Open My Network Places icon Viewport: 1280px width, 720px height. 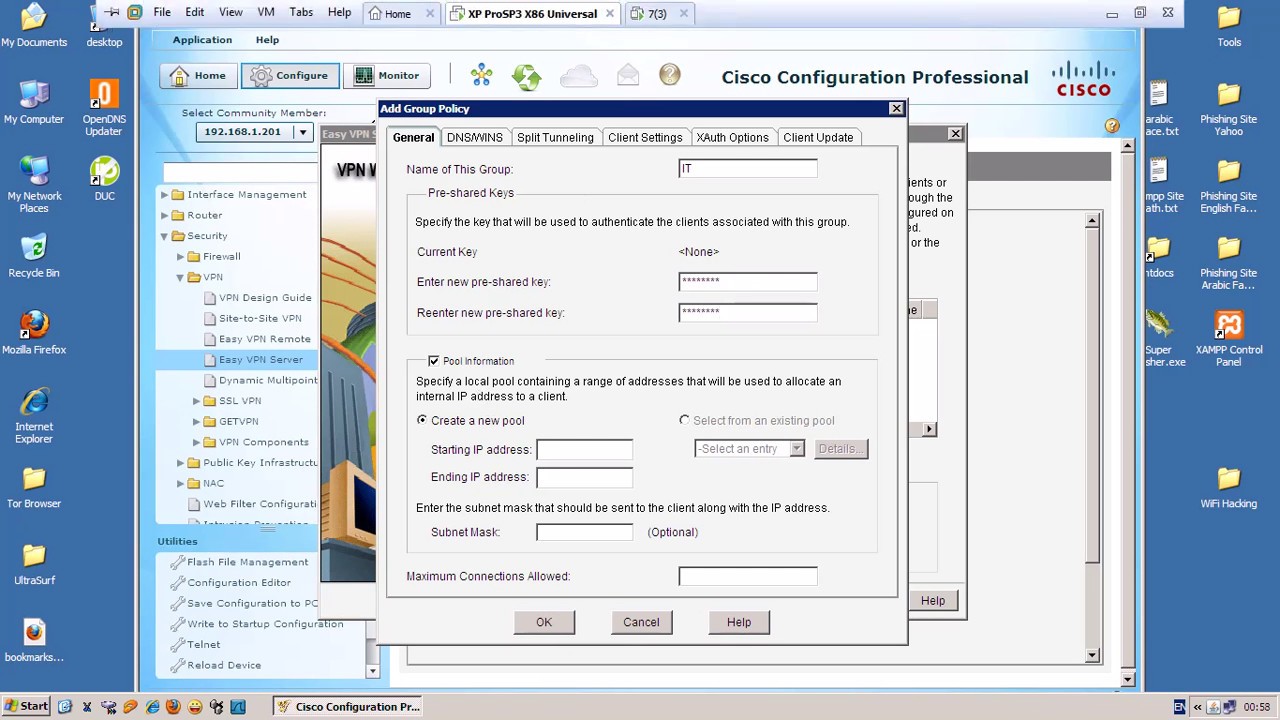click(x=34, y=185)
